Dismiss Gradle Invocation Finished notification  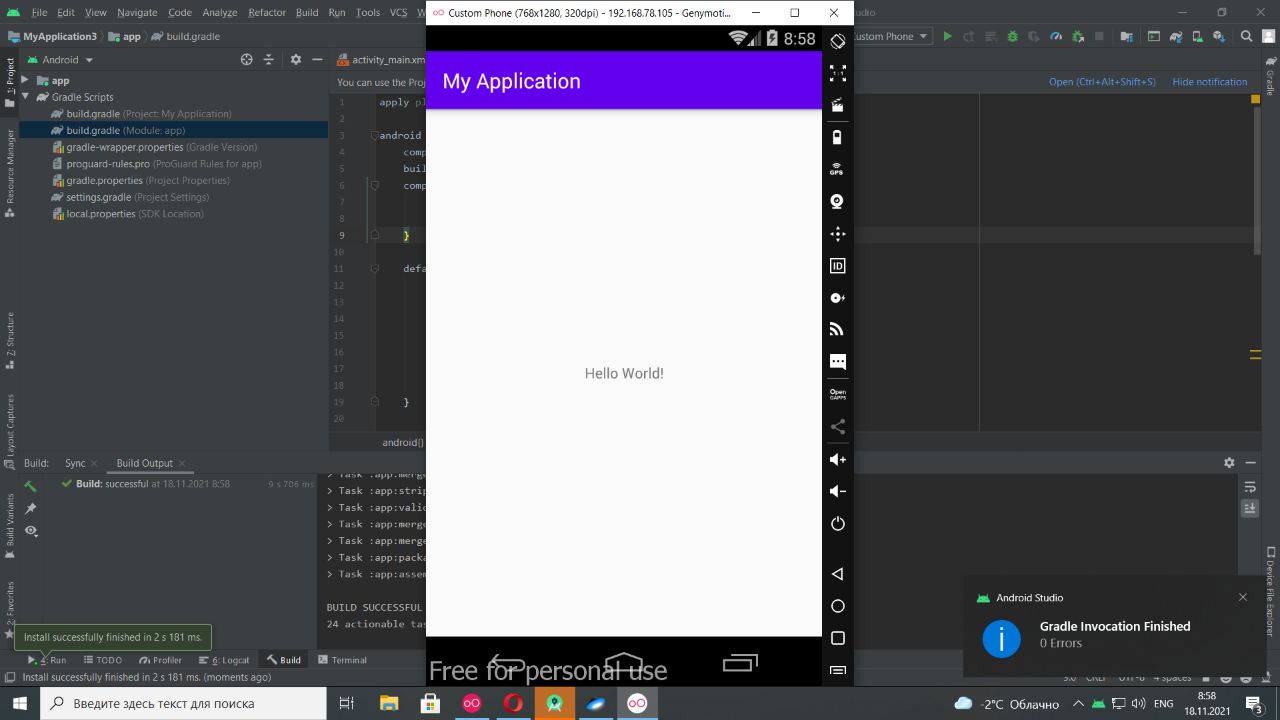[x=1243, y=597]
